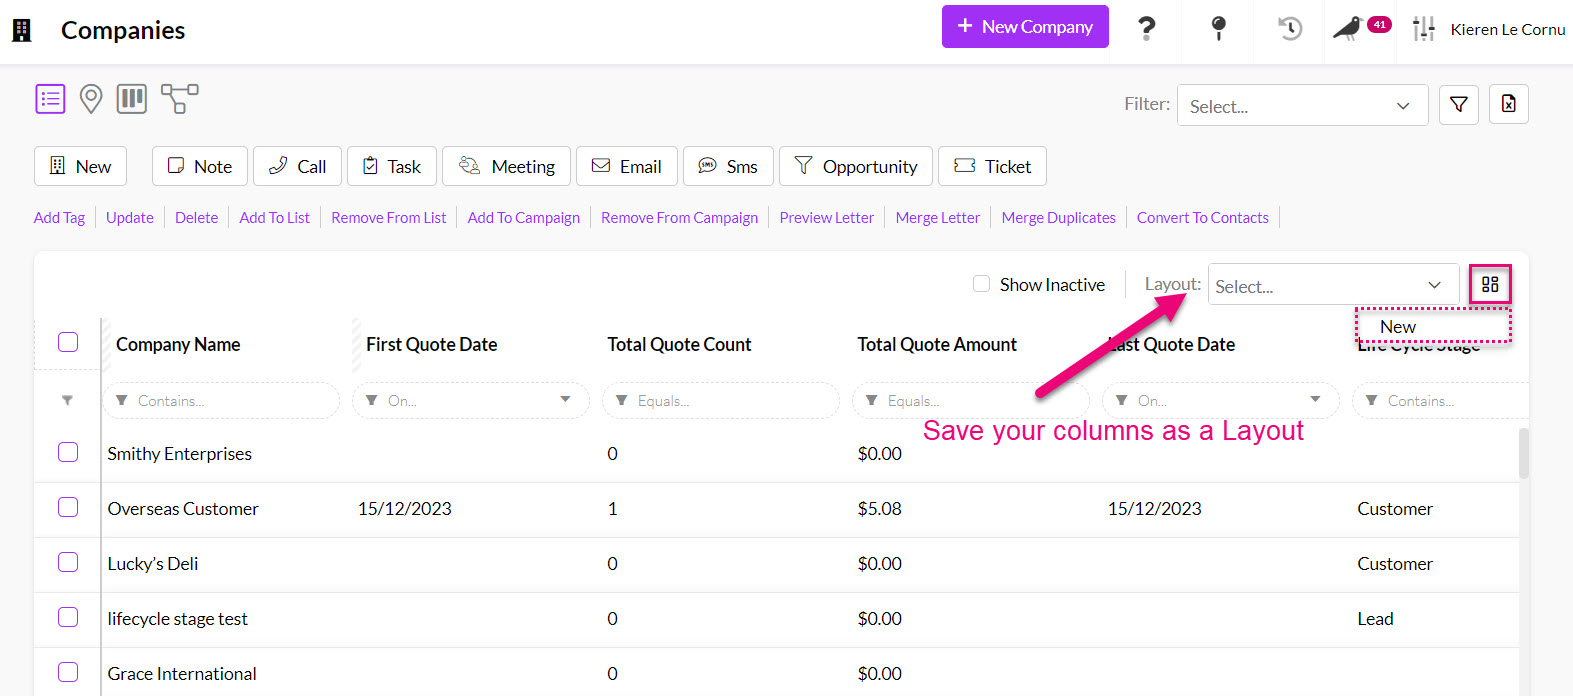The width and height of the screenshot is (1573, 696).
Task: Click the Company Name Contains filter field
Action: click(x=230, y=401)
